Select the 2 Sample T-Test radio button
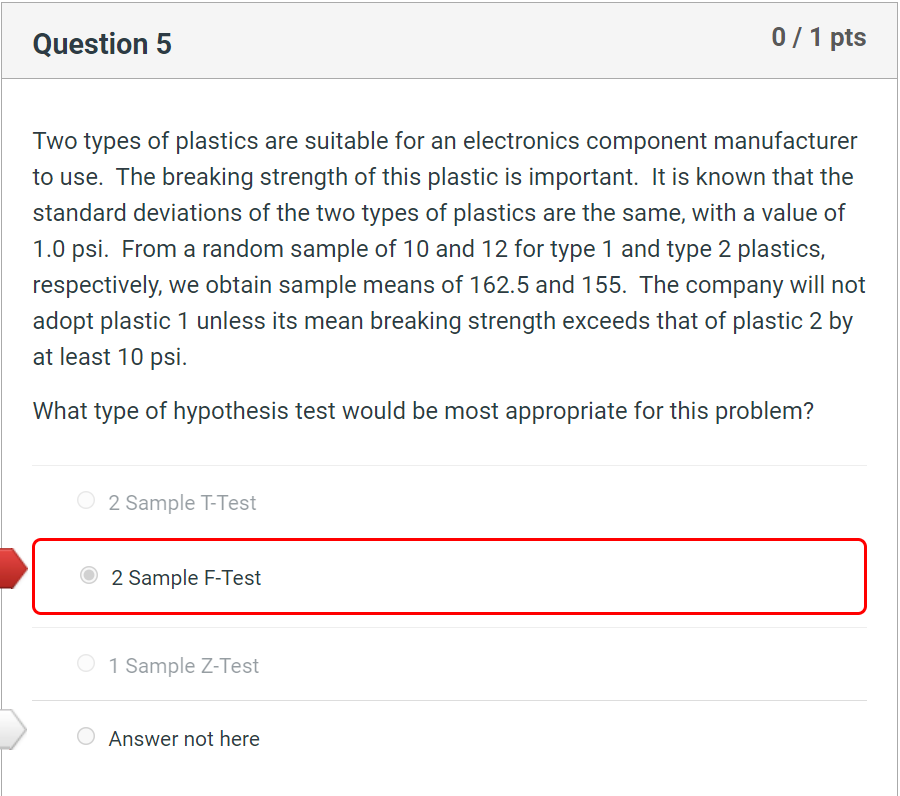The width and height of the screenshot is (900, 796). tap(86, 500)
